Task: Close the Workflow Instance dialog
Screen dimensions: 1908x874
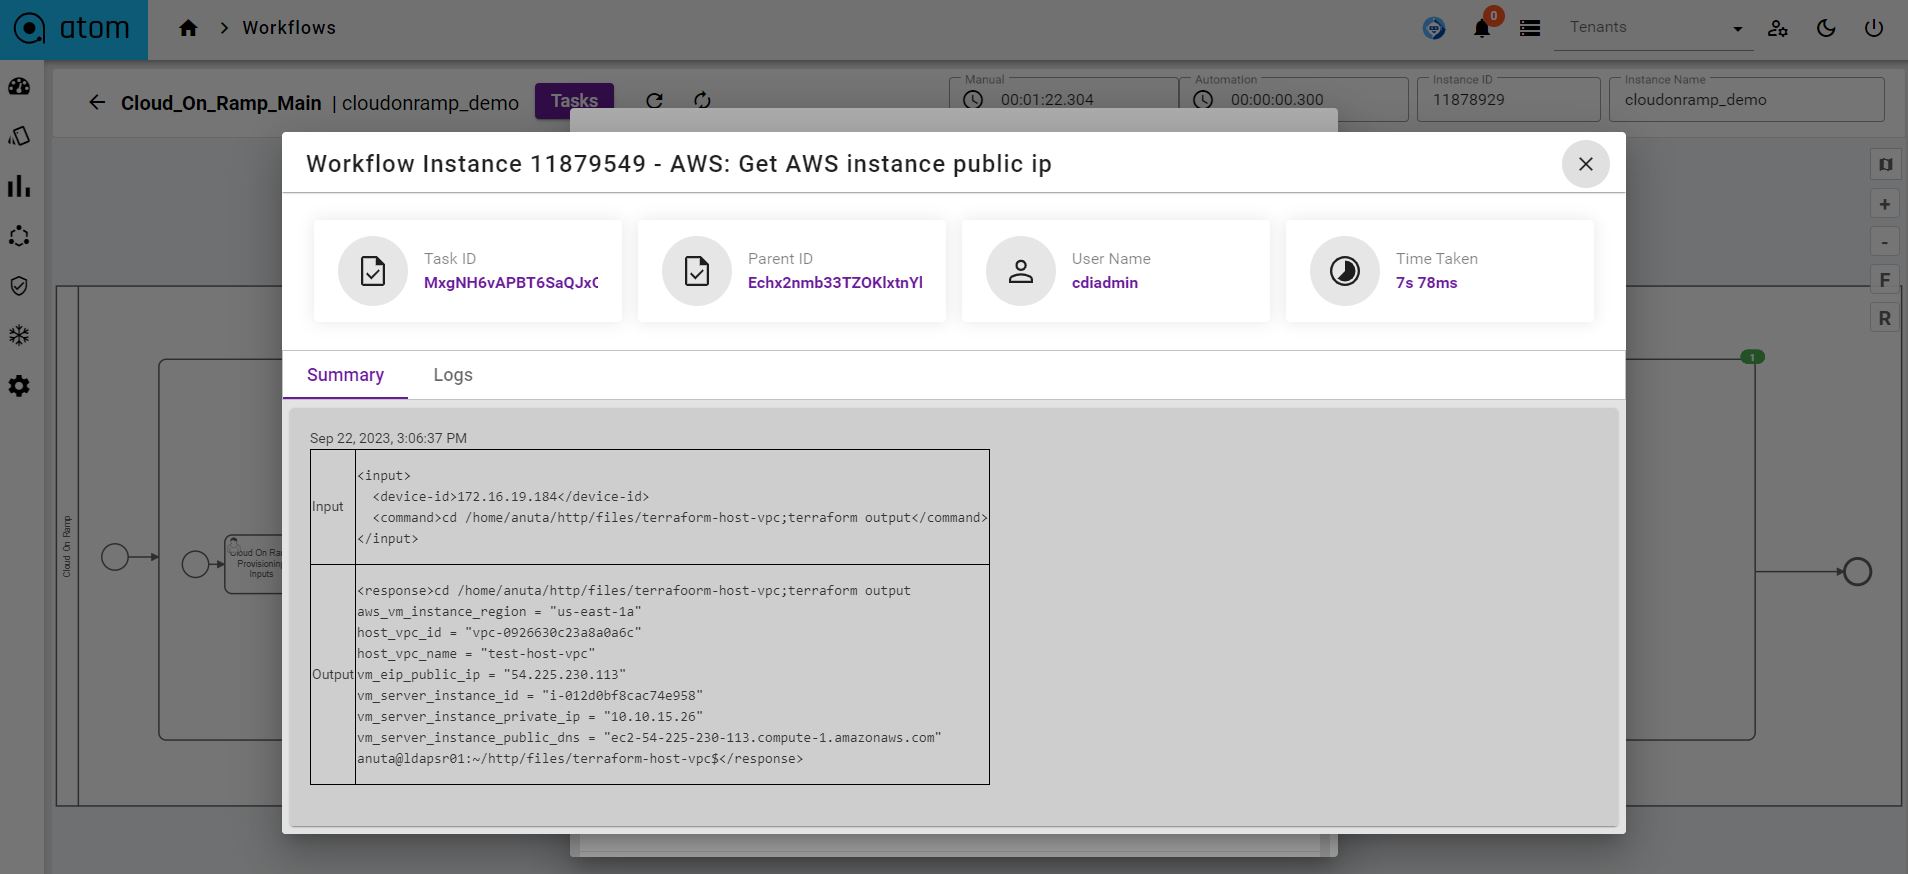Action: point(1585,164)
